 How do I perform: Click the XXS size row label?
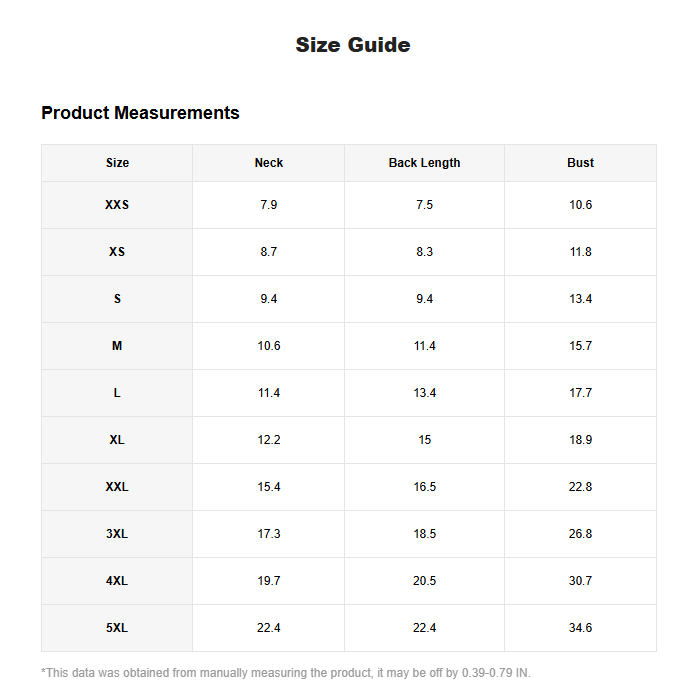[117, 205]
